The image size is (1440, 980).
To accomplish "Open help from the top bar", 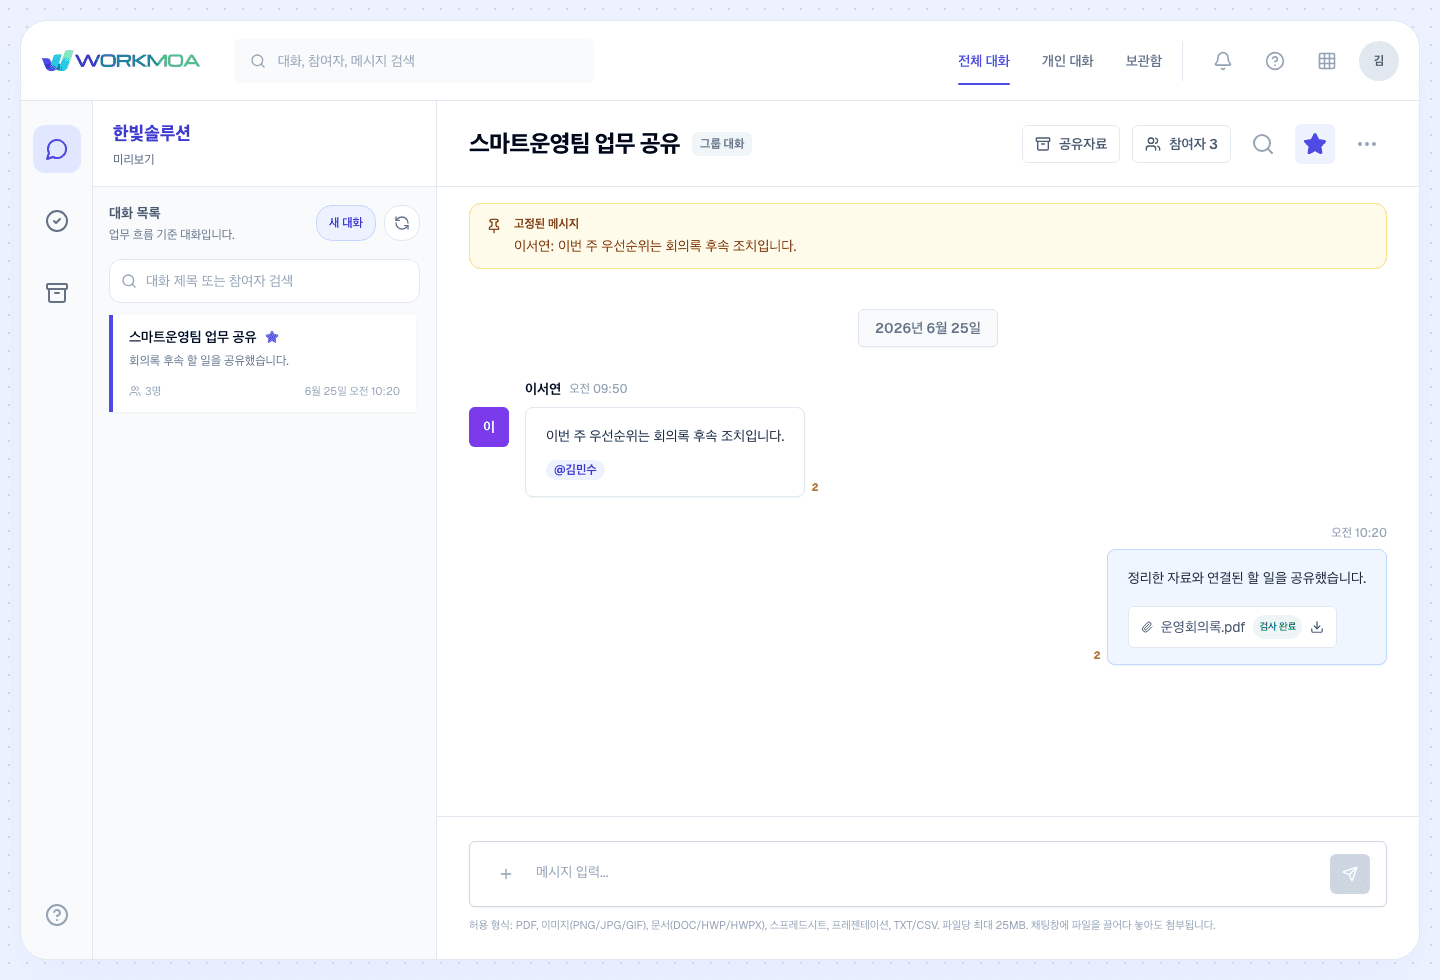I will click(1275, 61).
